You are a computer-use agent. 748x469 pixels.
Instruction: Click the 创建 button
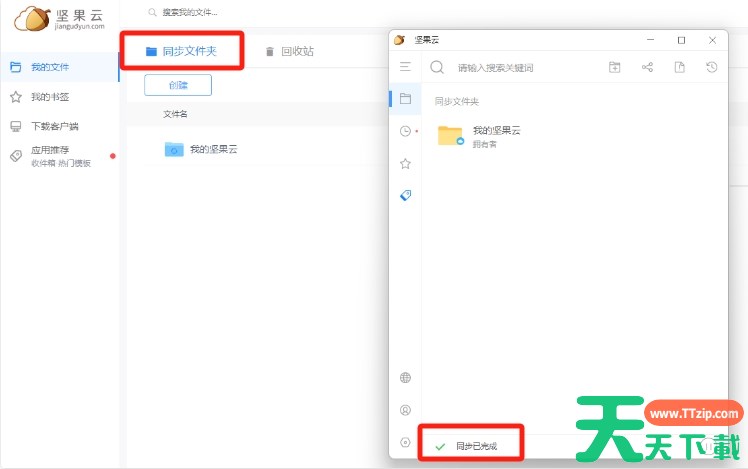(178, 85)
